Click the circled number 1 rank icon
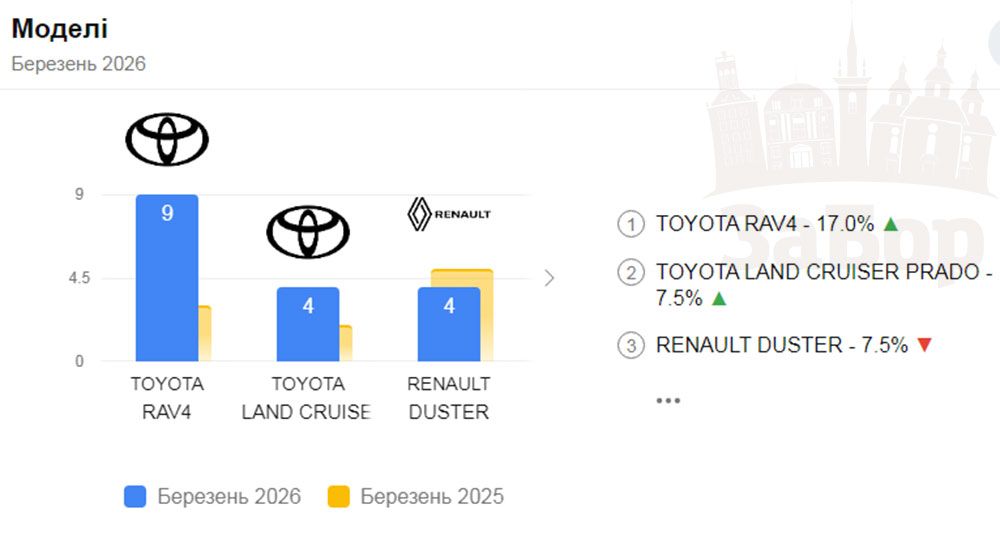This screenshot has height=552, width=1000. click(631, 224)
